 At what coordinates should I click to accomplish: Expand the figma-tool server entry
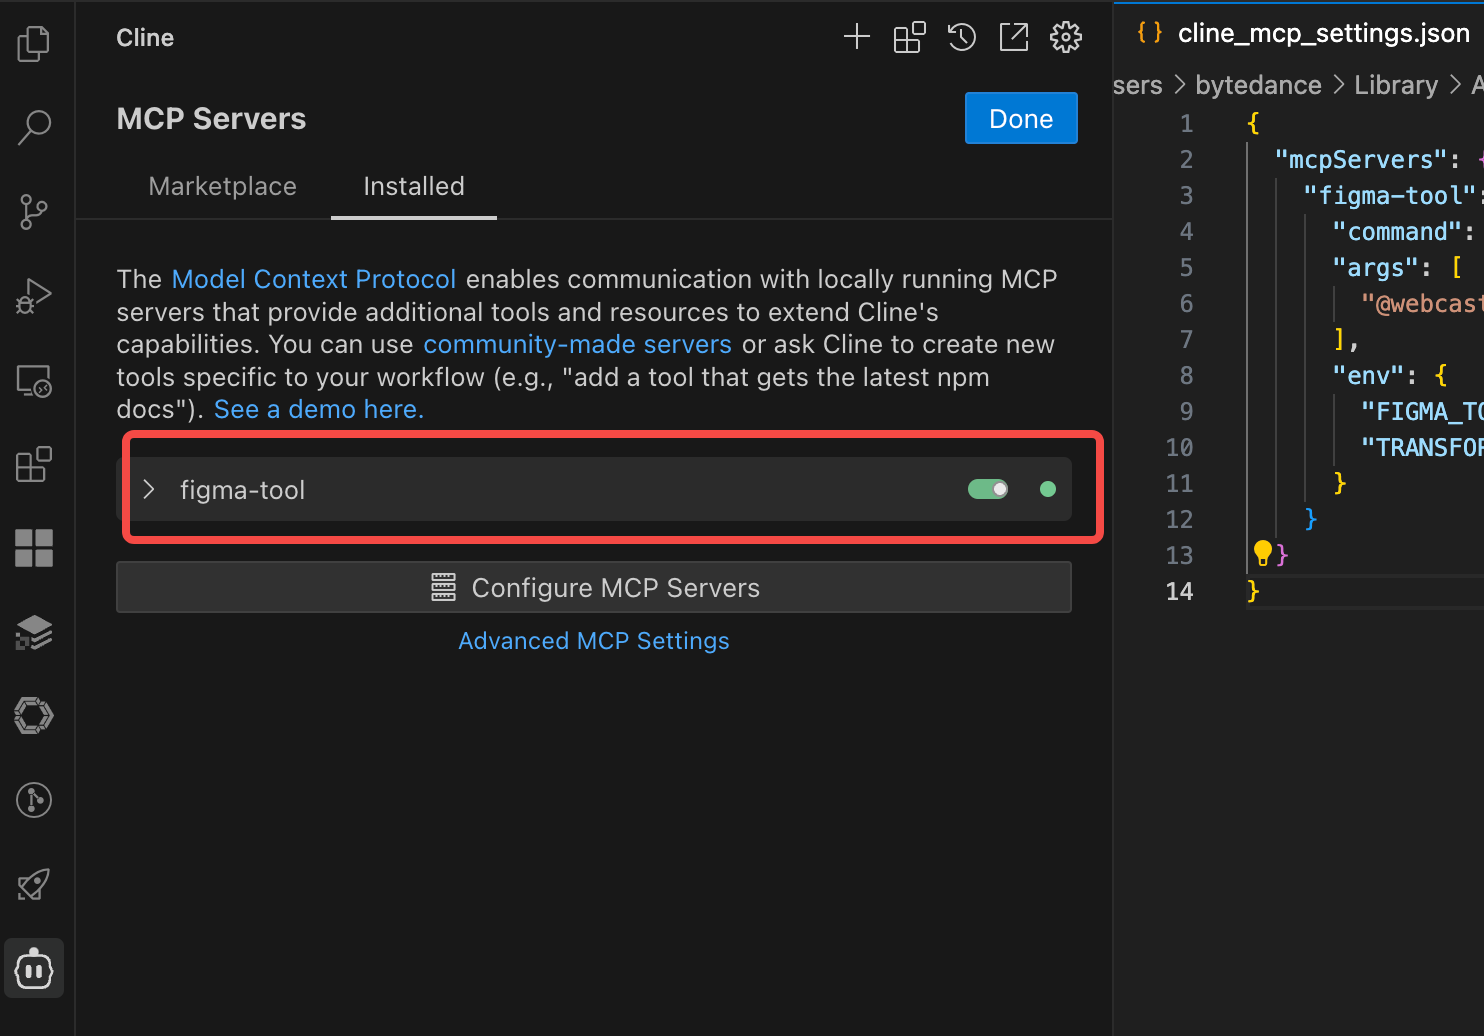[149, 489]
